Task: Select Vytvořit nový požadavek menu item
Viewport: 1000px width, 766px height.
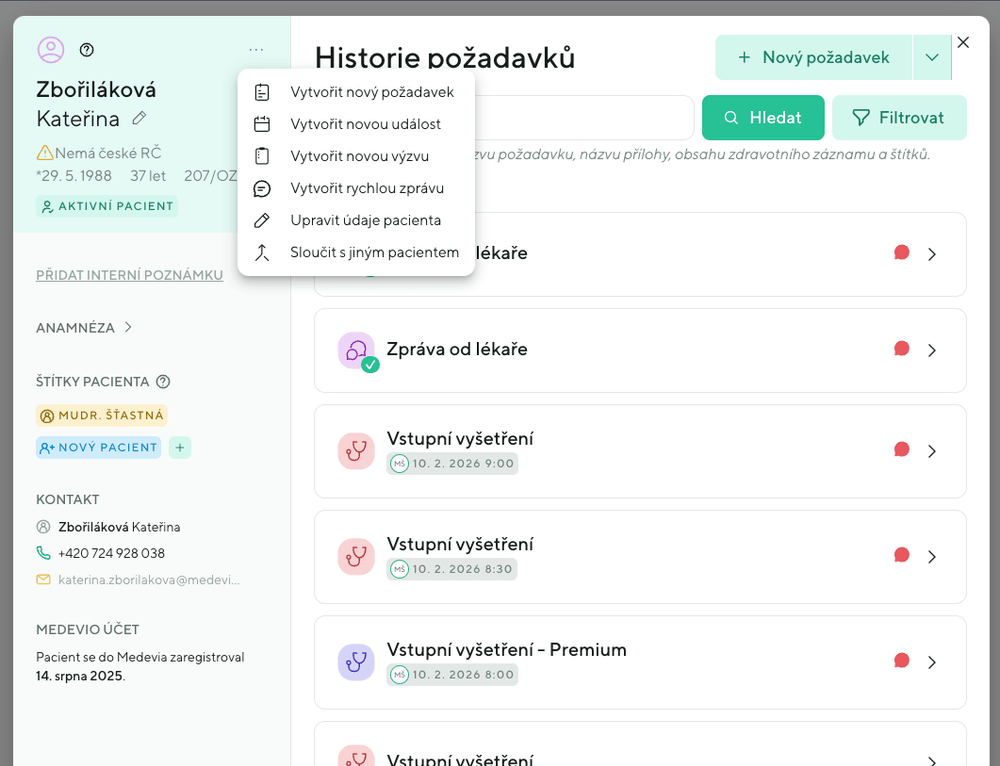Action: pyautogui.click(x=371, y=92)
